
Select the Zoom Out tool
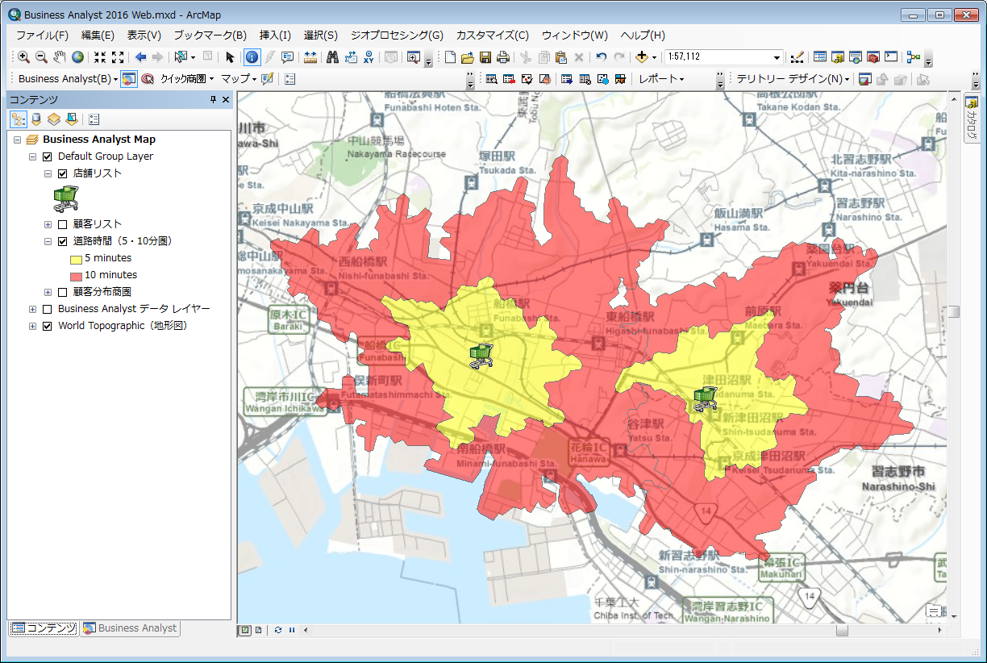click(x=41, y=57)
